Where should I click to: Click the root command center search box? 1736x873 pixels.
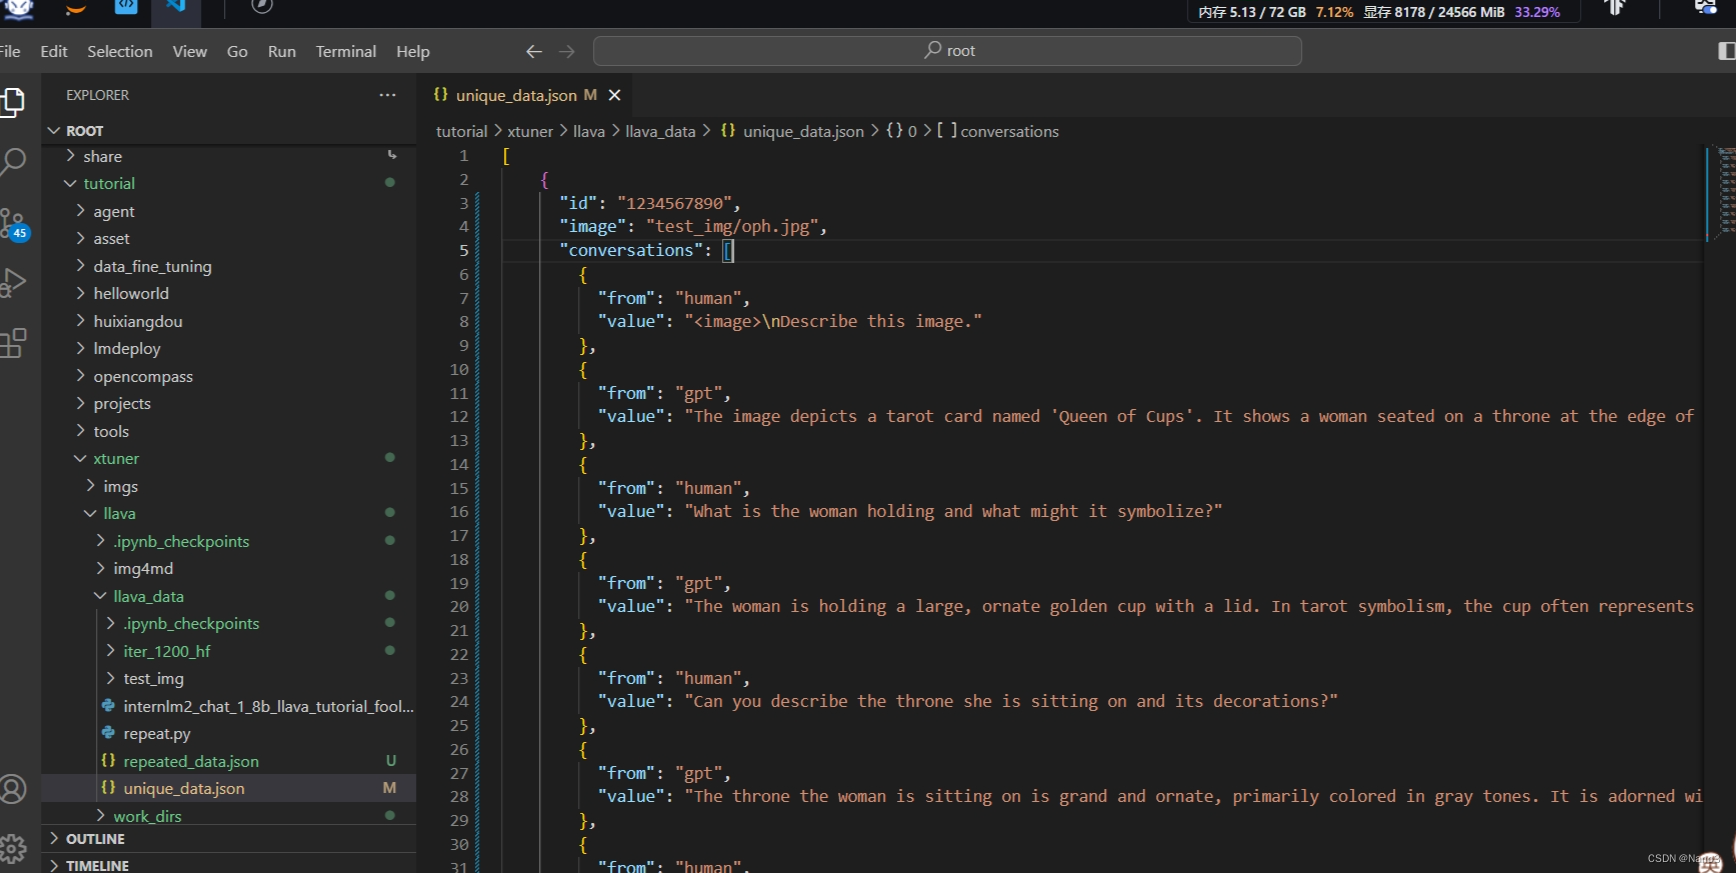point(947,50)
